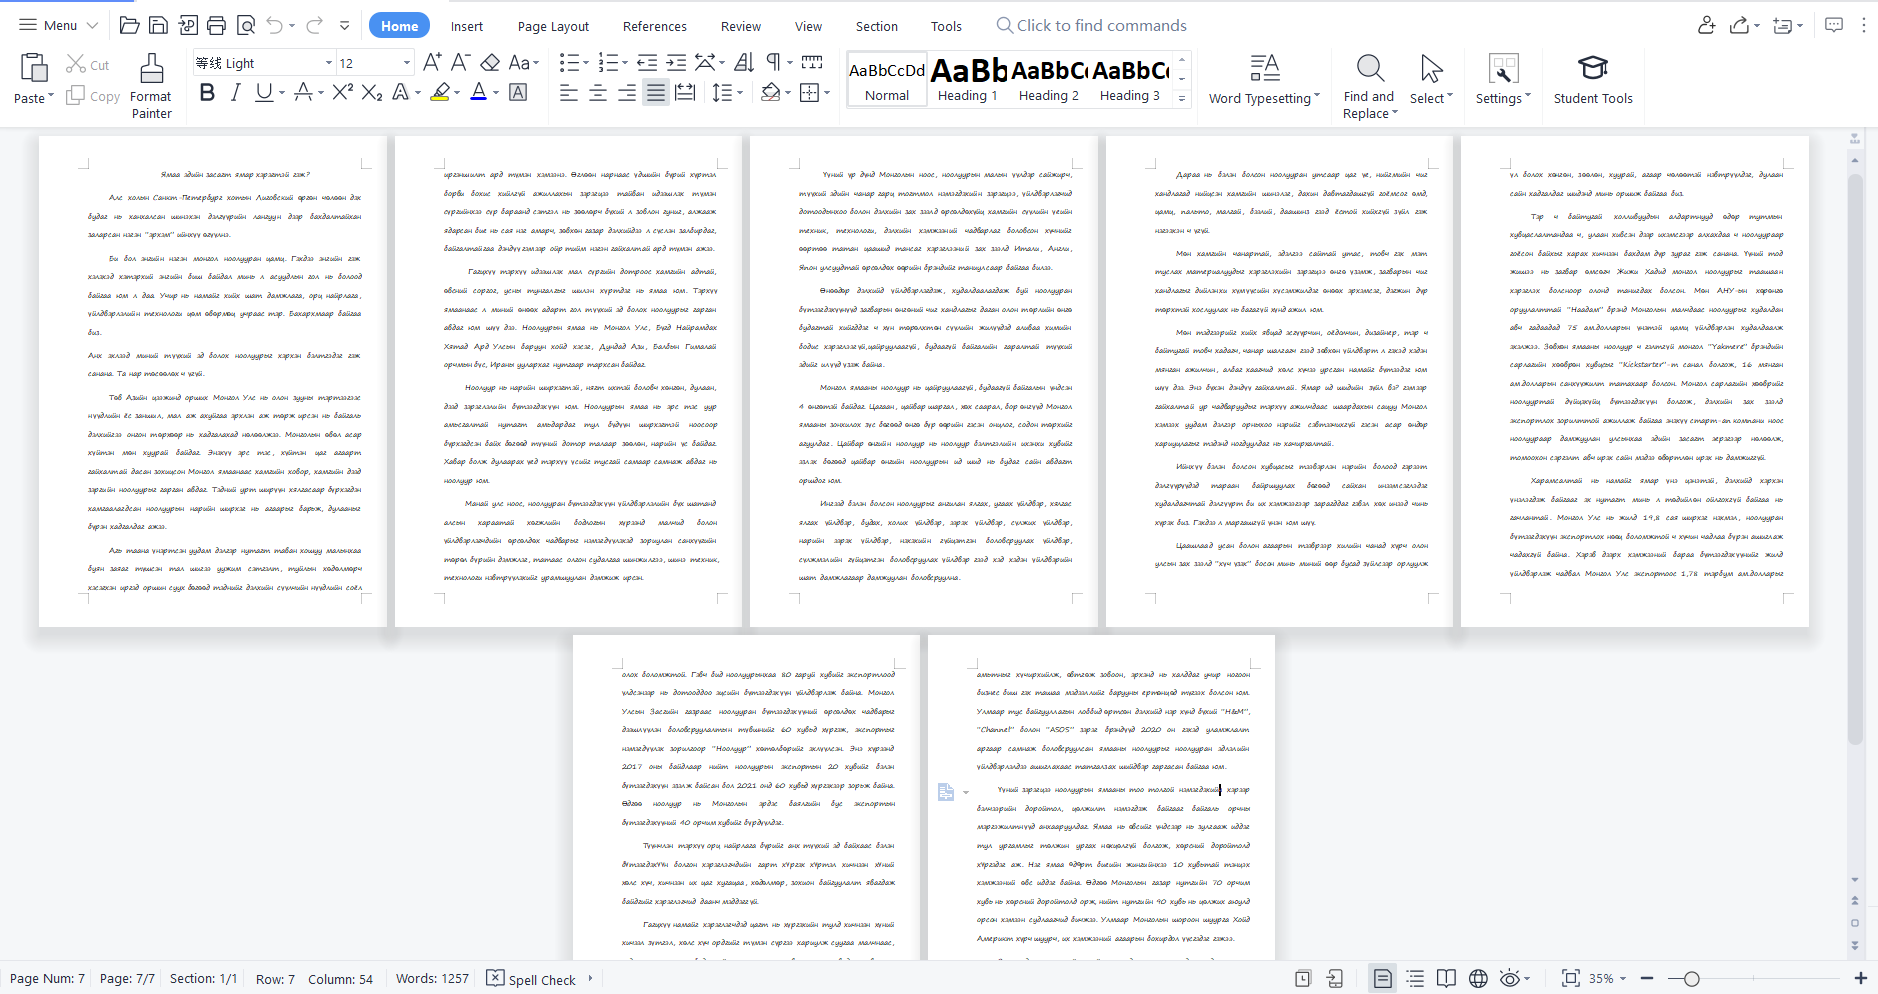Click the yellow highlight color button
Image resolution: width=1878 pixels, height=994 pixels.
pyautogui.click(x=440, y=93)
